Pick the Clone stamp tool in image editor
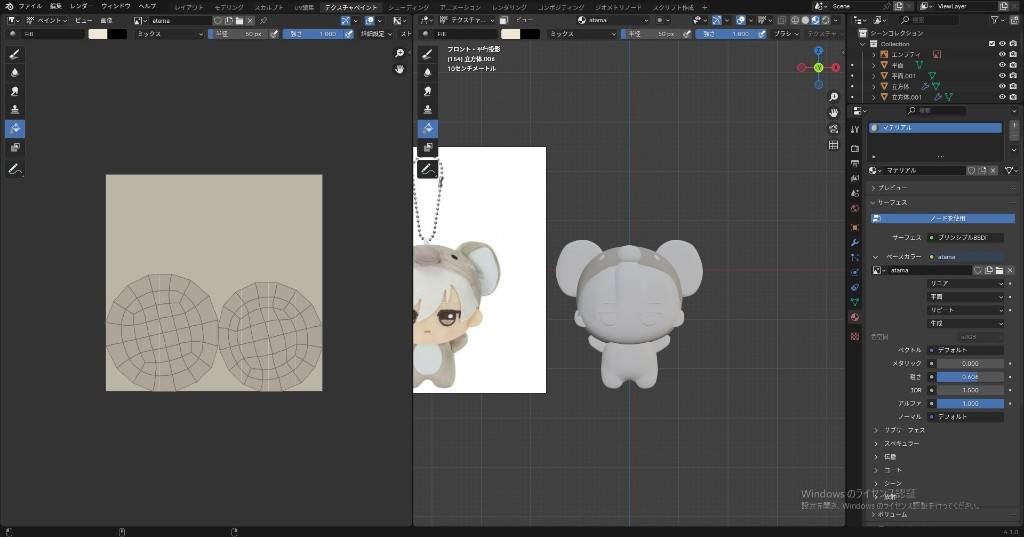This screenshot has height=537, width=1024. coord(15,110)
